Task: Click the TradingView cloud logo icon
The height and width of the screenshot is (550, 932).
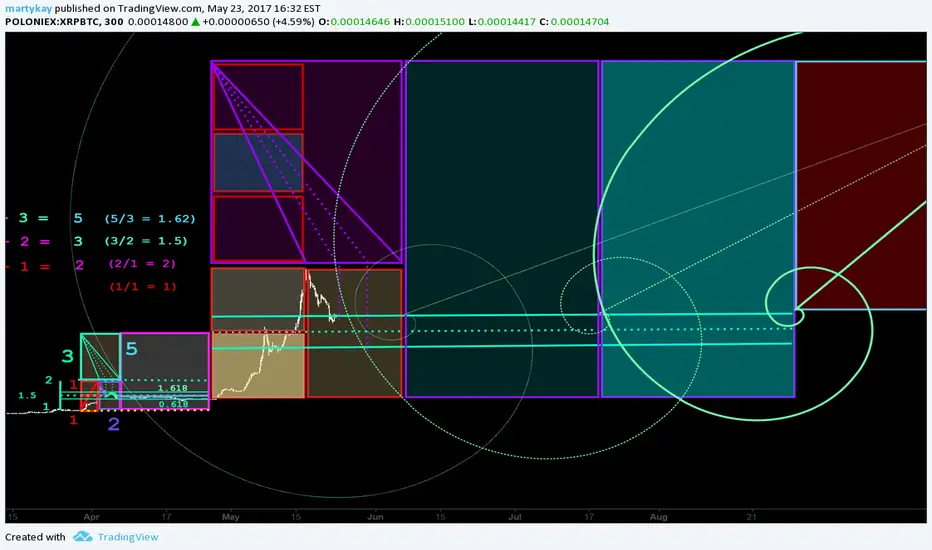Action: 83,537
